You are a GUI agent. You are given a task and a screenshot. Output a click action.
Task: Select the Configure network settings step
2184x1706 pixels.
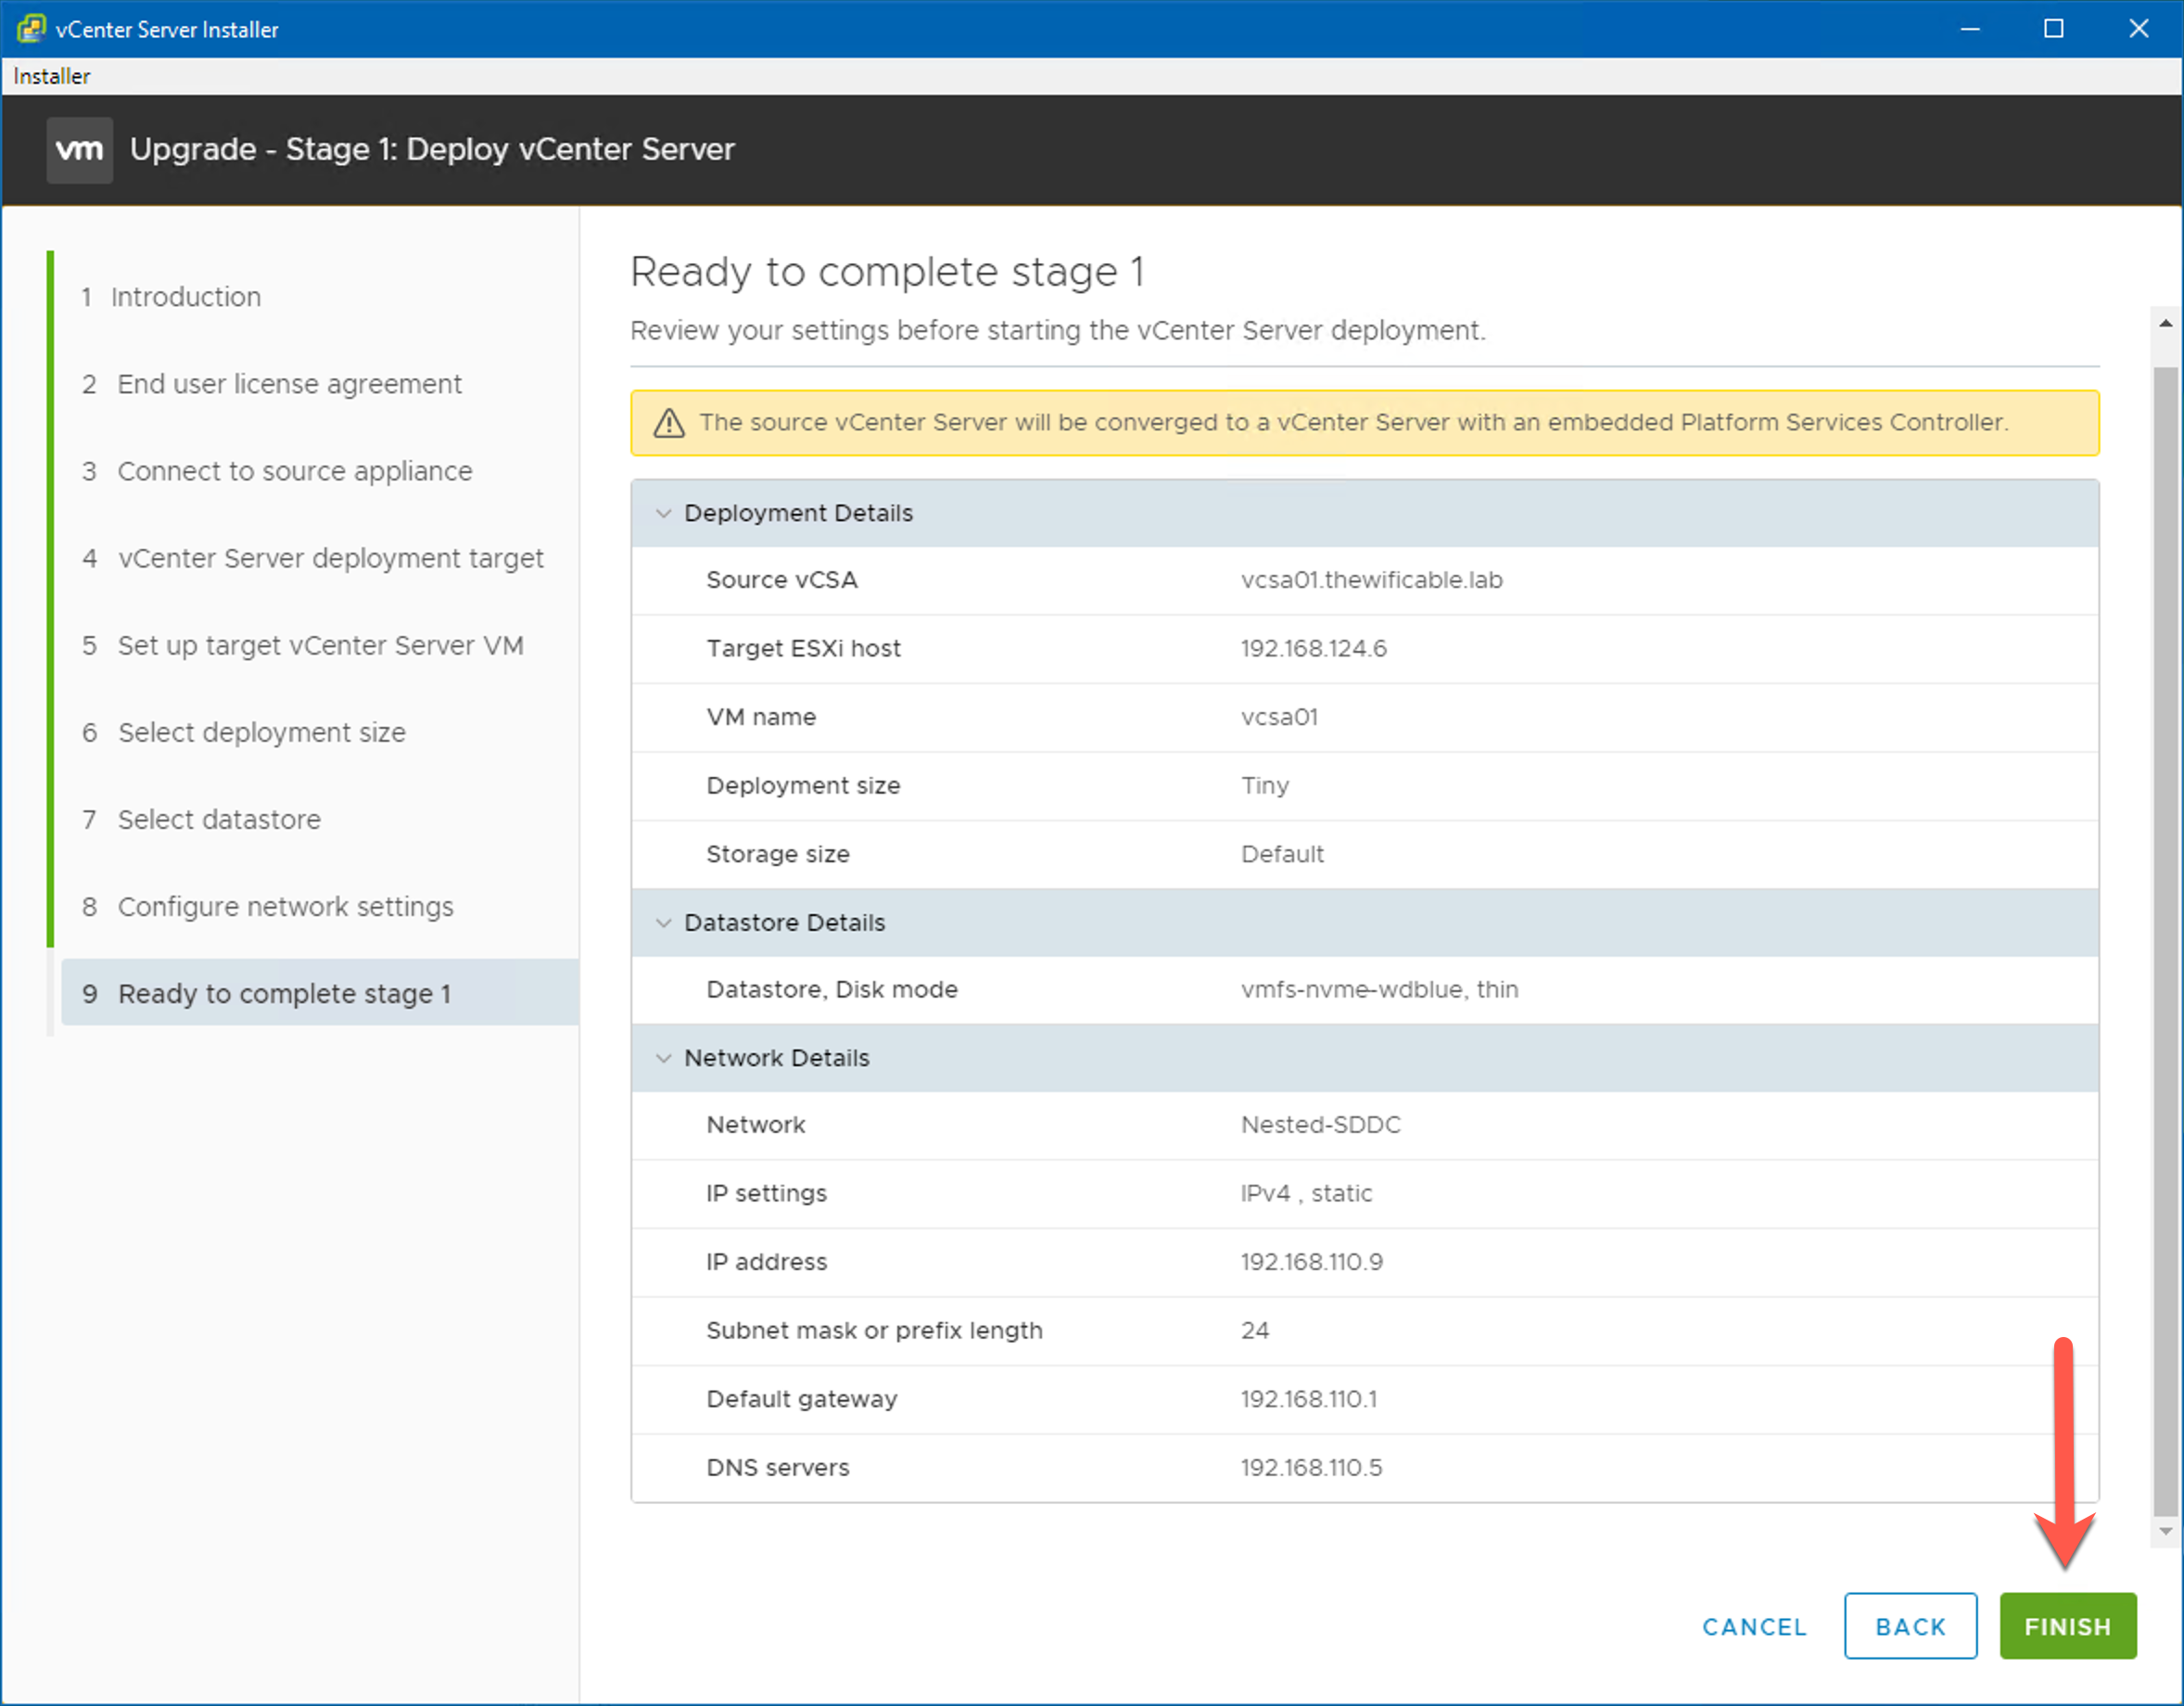click(285, 906)
